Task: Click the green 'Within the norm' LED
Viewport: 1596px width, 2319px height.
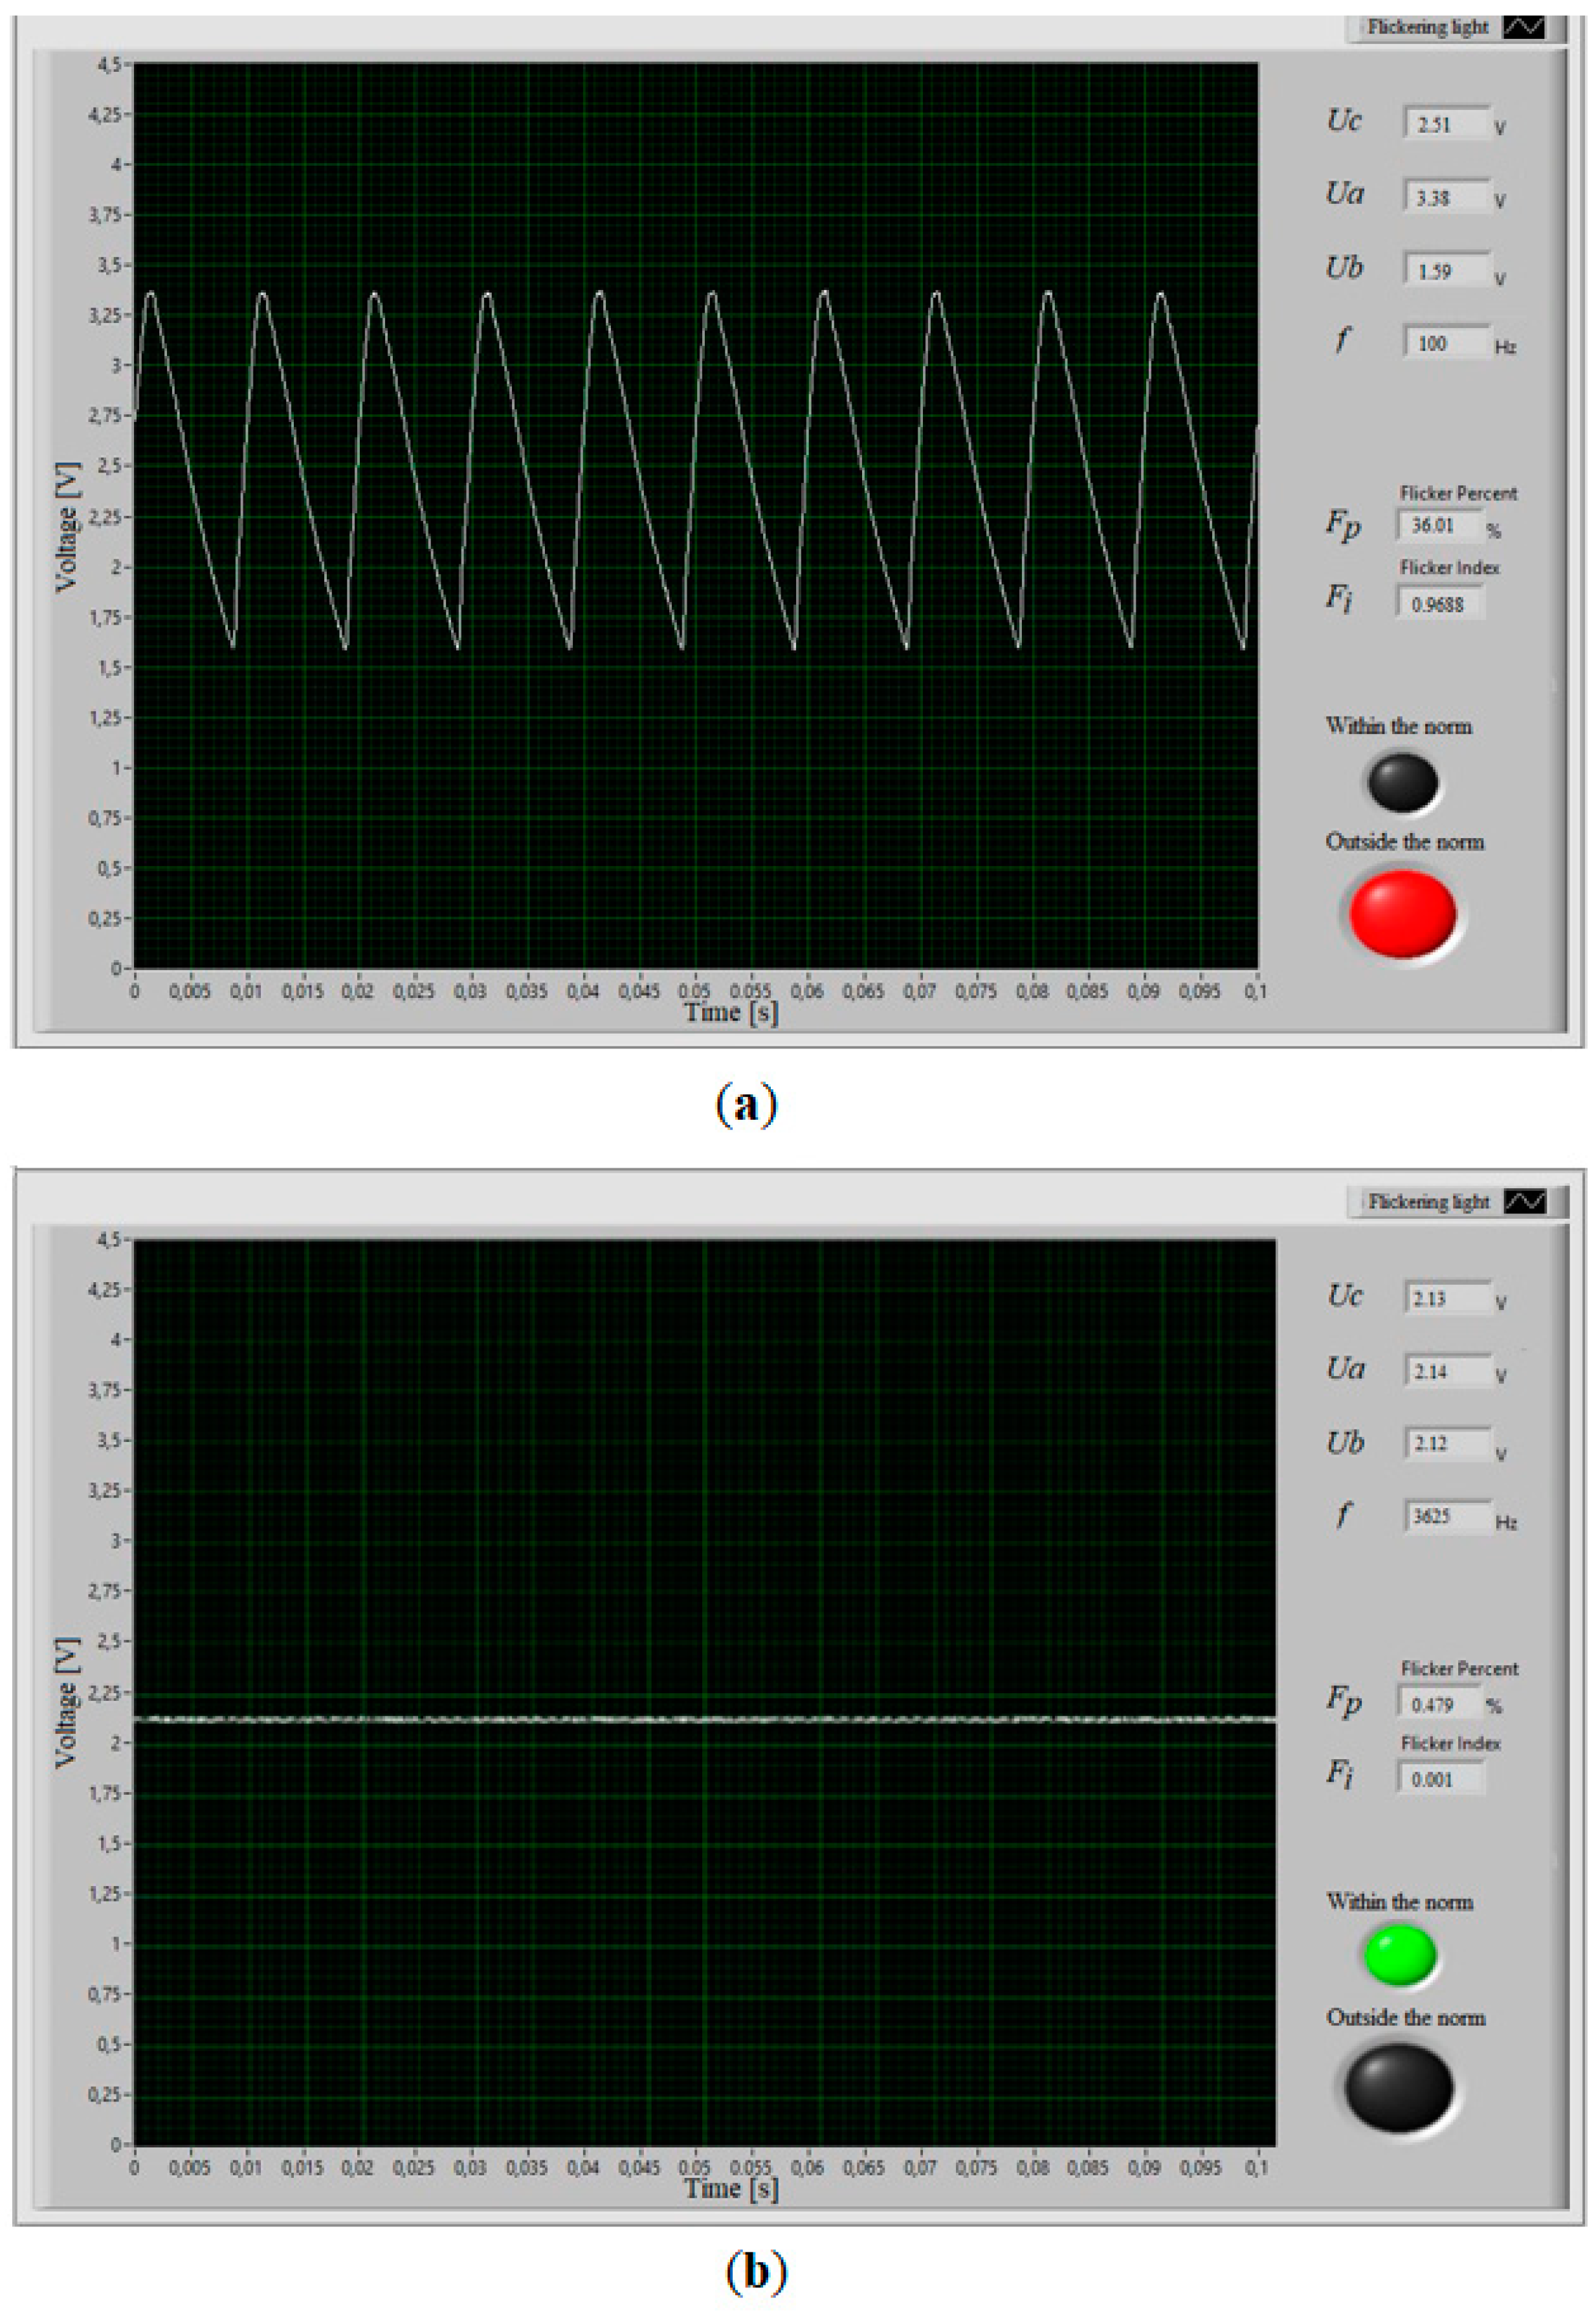Action: (x=1400, y=1955)
